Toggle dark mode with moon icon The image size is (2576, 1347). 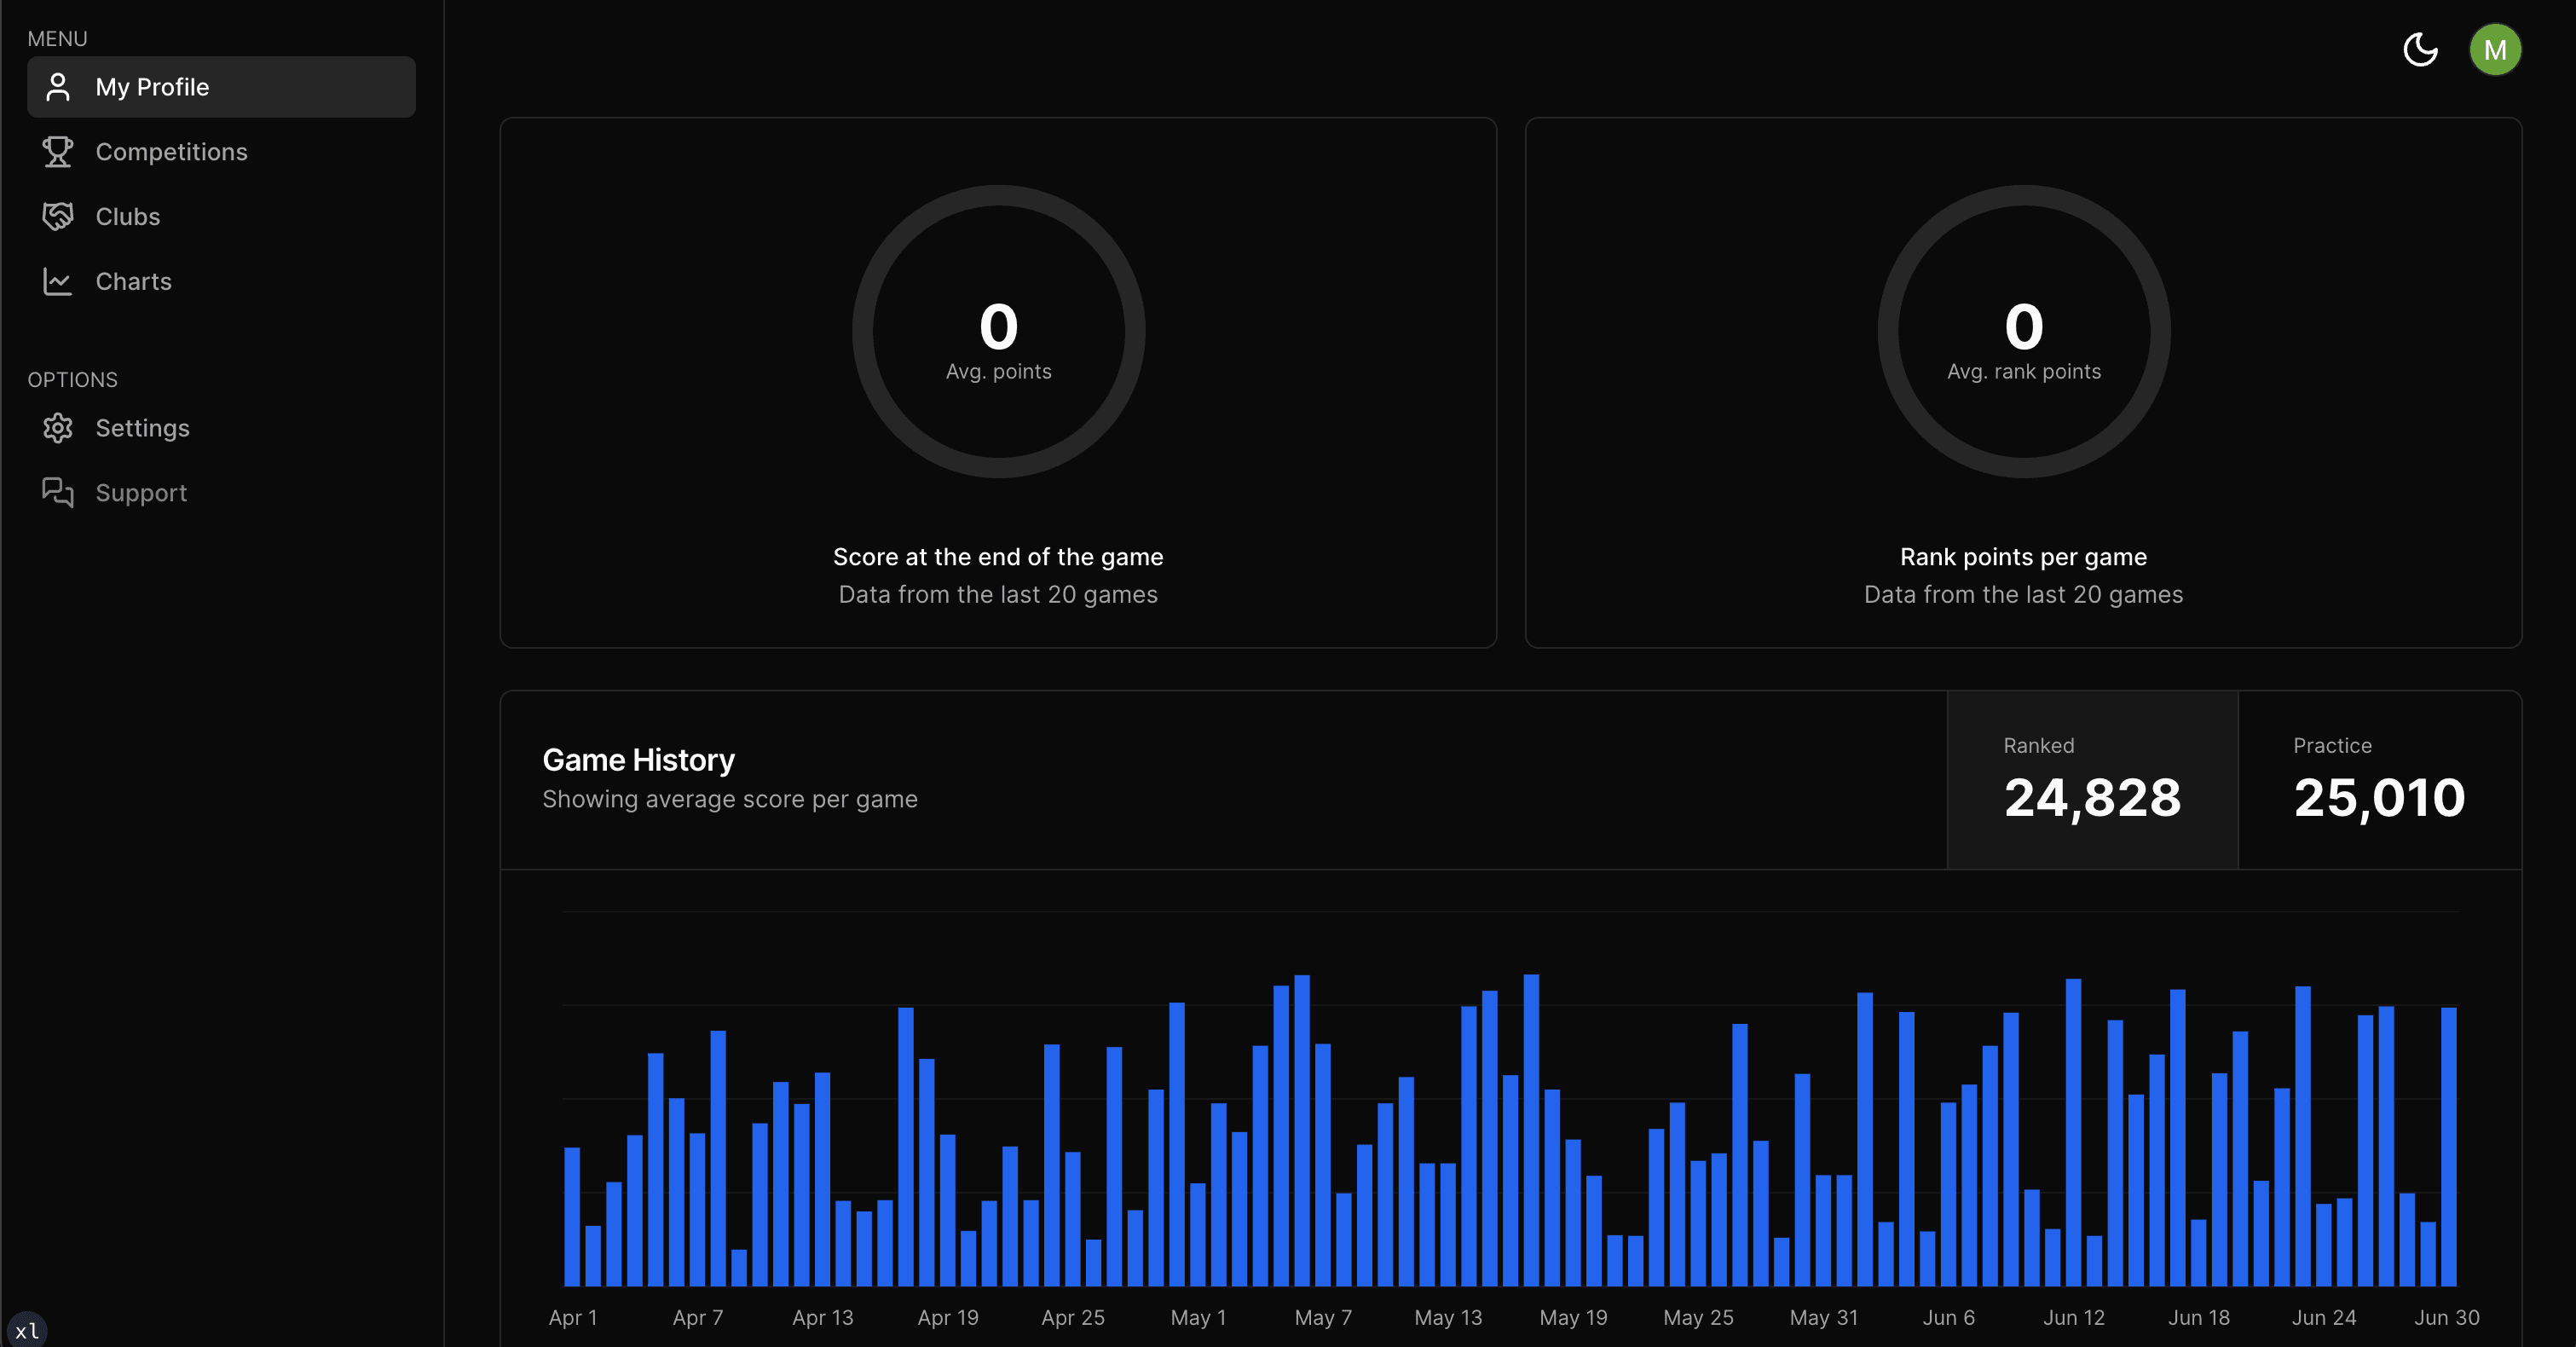point(2420,49)
